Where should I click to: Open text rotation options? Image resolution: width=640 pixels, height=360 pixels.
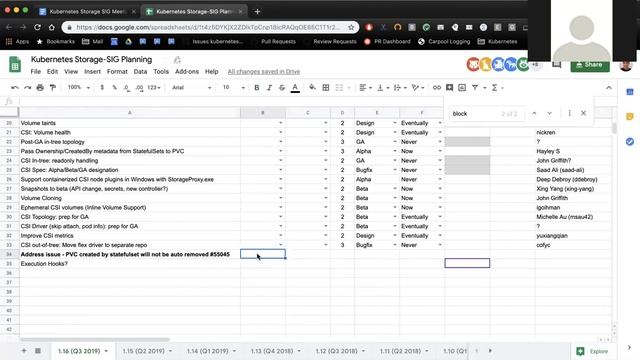[418, 88]
